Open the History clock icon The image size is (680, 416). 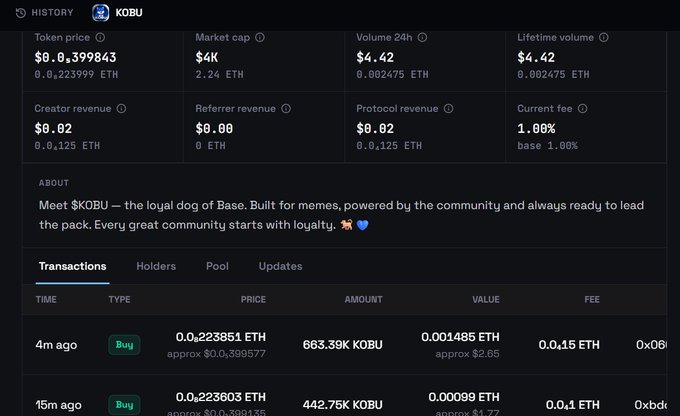(20, 13)
